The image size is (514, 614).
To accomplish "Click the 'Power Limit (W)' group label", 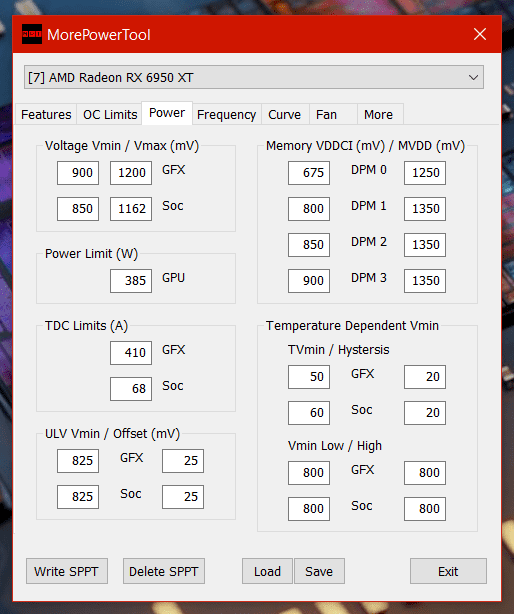I will pyautogui.click(x=91, y=254).
